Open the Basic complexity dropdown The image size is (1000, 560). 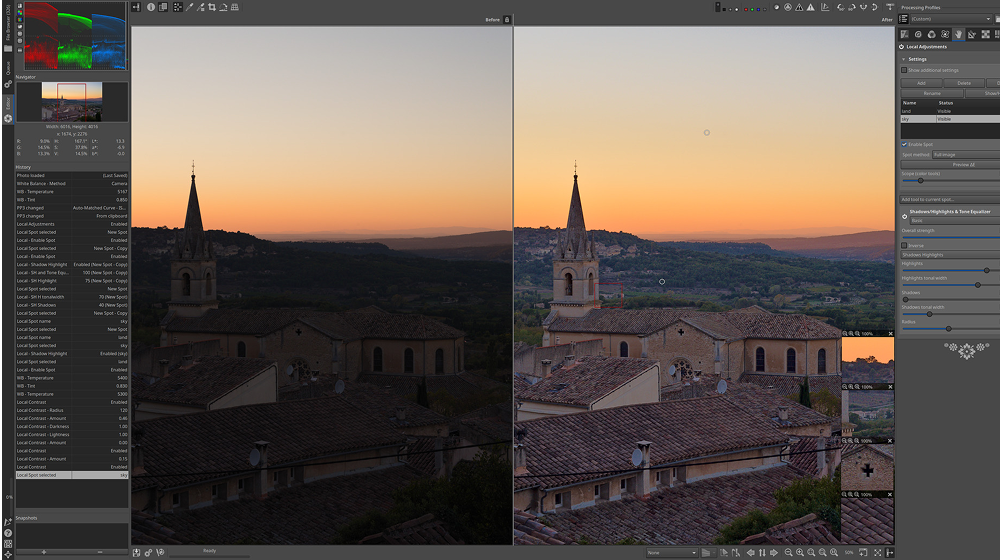(955, 221)
